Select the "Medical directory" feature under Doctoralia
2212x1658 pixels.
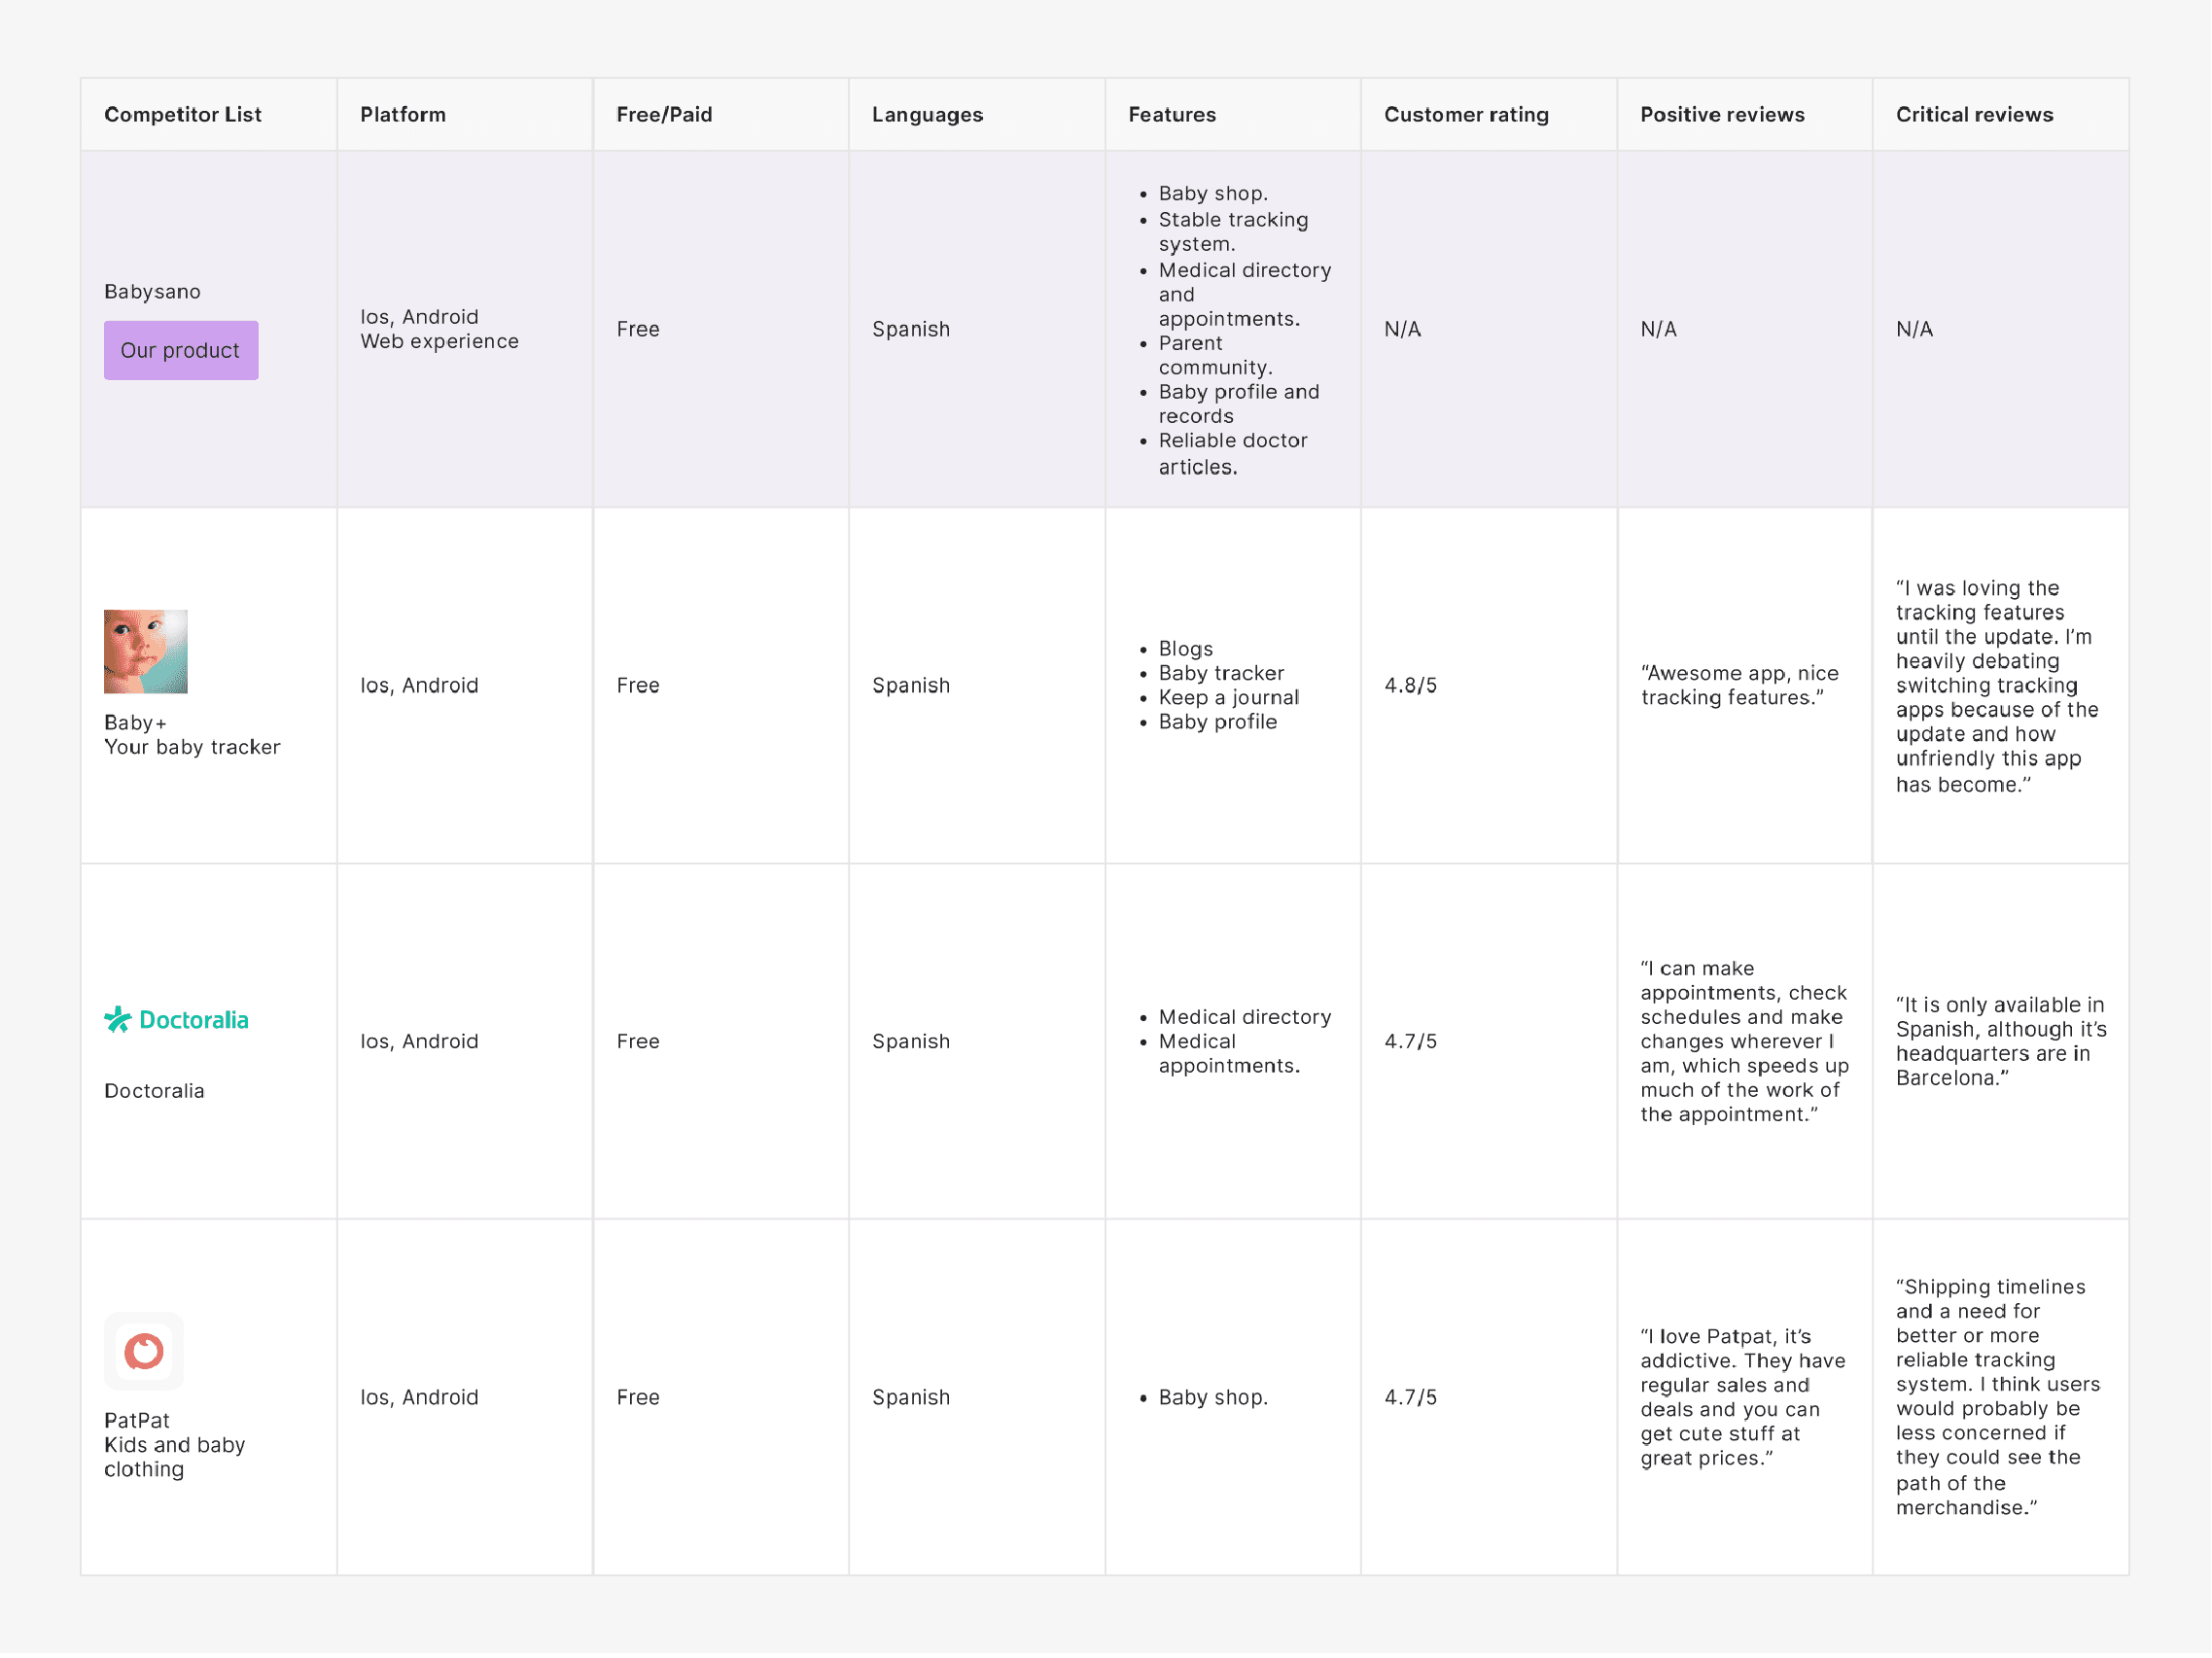pos(1244,1017)
